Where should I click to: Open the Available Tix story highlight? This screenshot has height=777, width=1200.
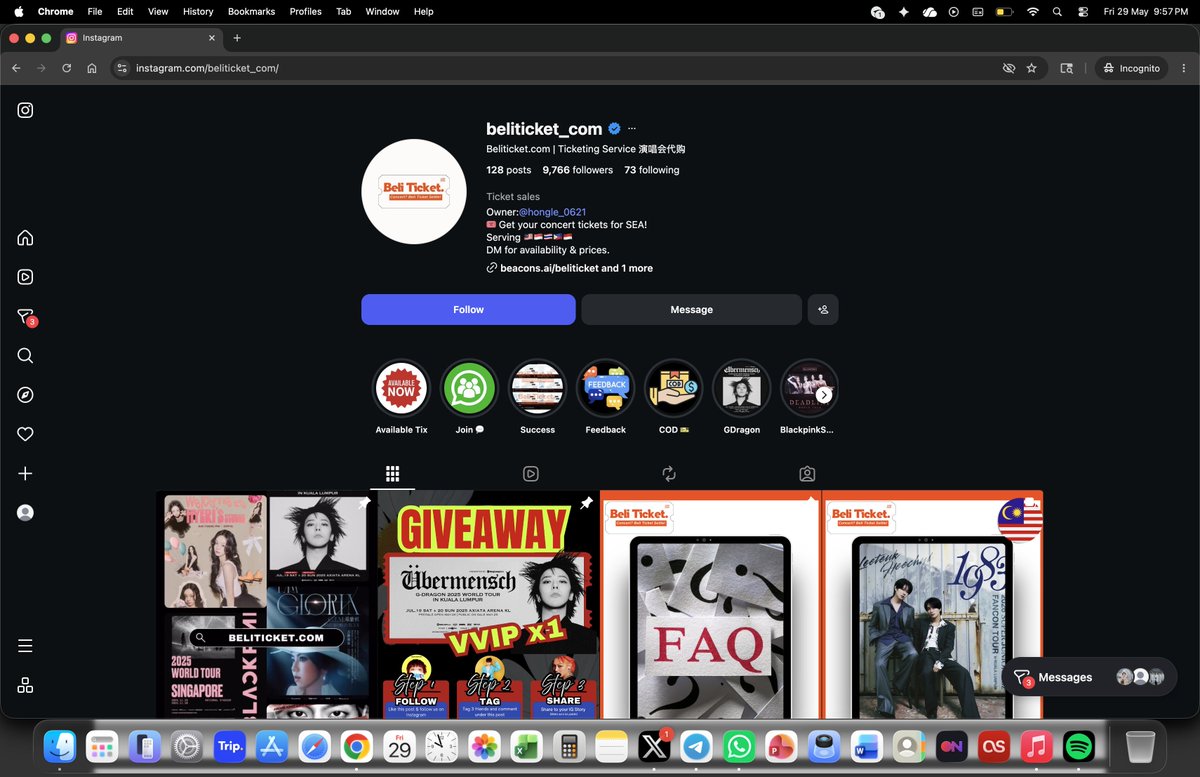[x=401, y=388]
